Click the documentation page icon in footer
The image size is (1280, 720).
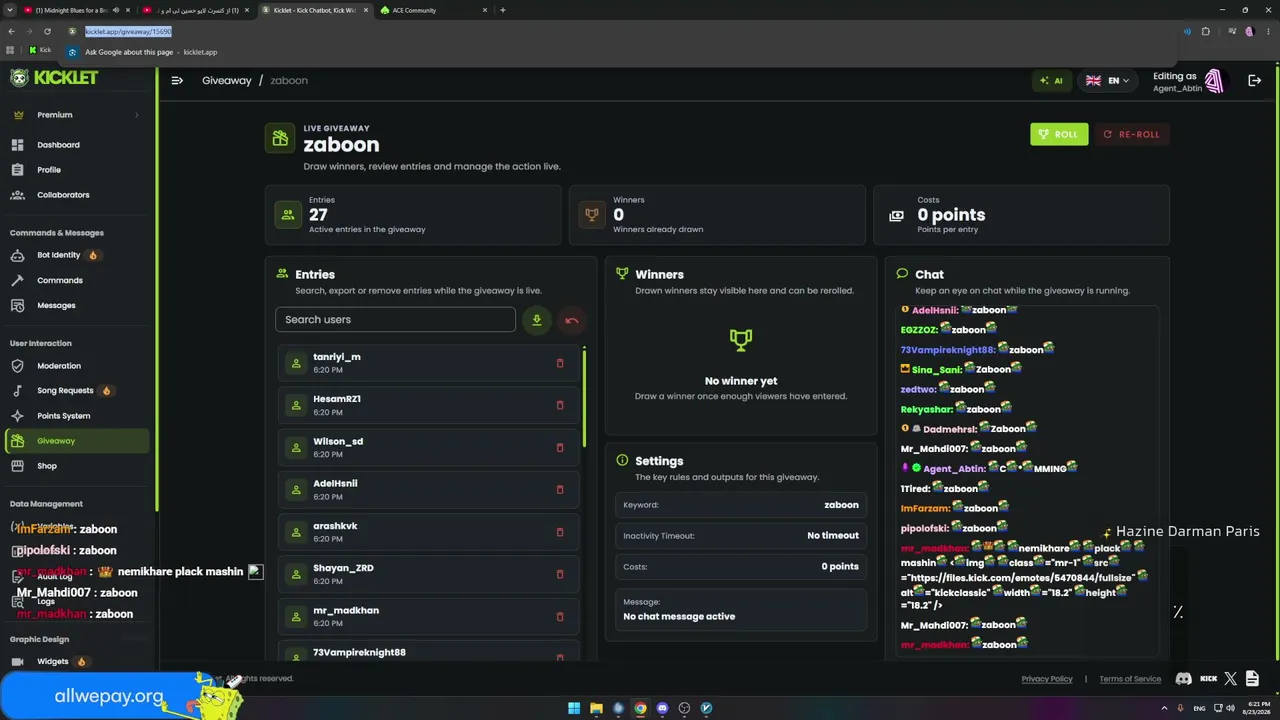click(1252, 679)
